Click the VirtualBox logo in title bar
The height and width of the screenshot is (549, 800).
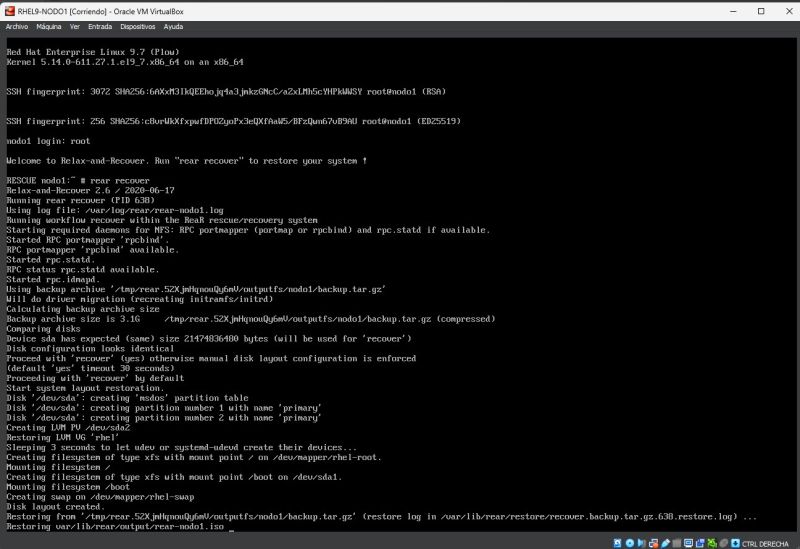pyautogui.click(x=10, y=11)
